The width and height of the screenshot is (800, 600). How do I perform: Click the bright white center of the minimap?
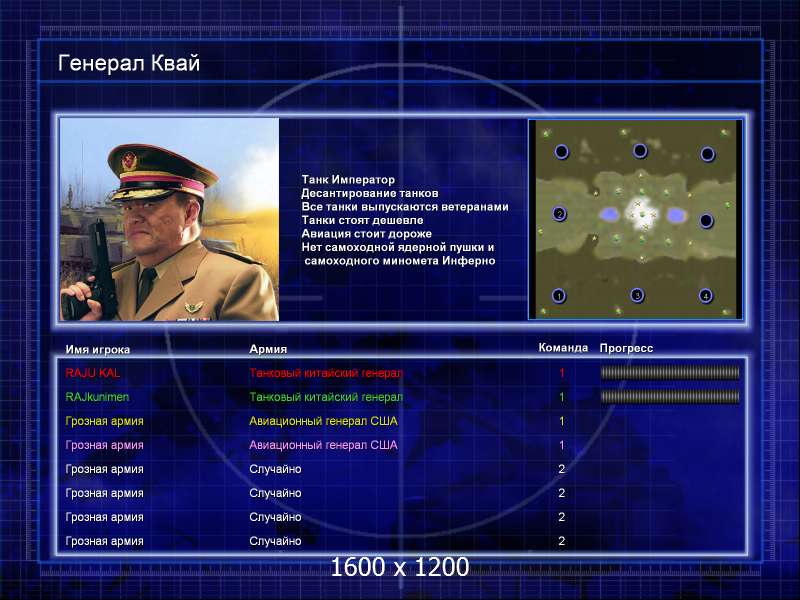point(641,214)
